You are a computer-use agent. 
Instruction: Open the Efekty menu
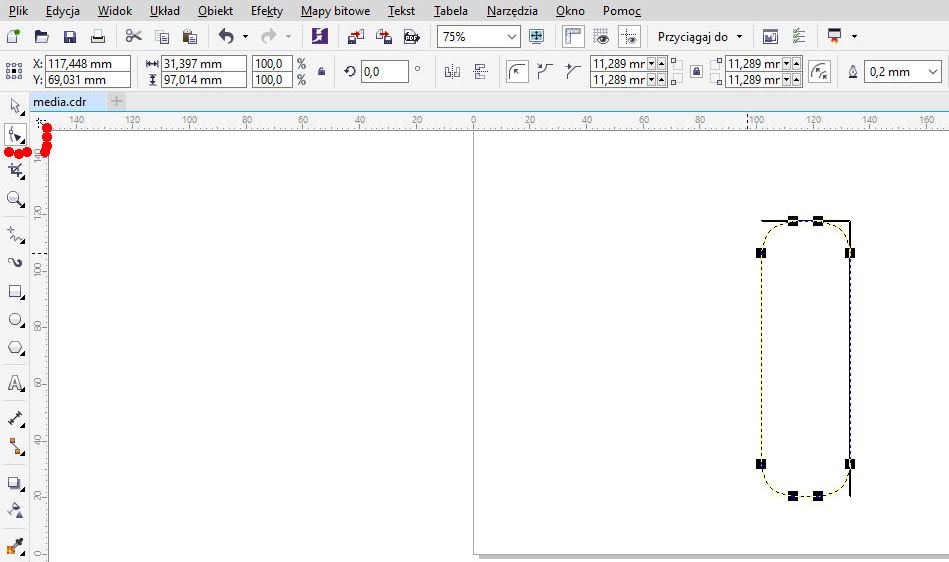(266, 11)
